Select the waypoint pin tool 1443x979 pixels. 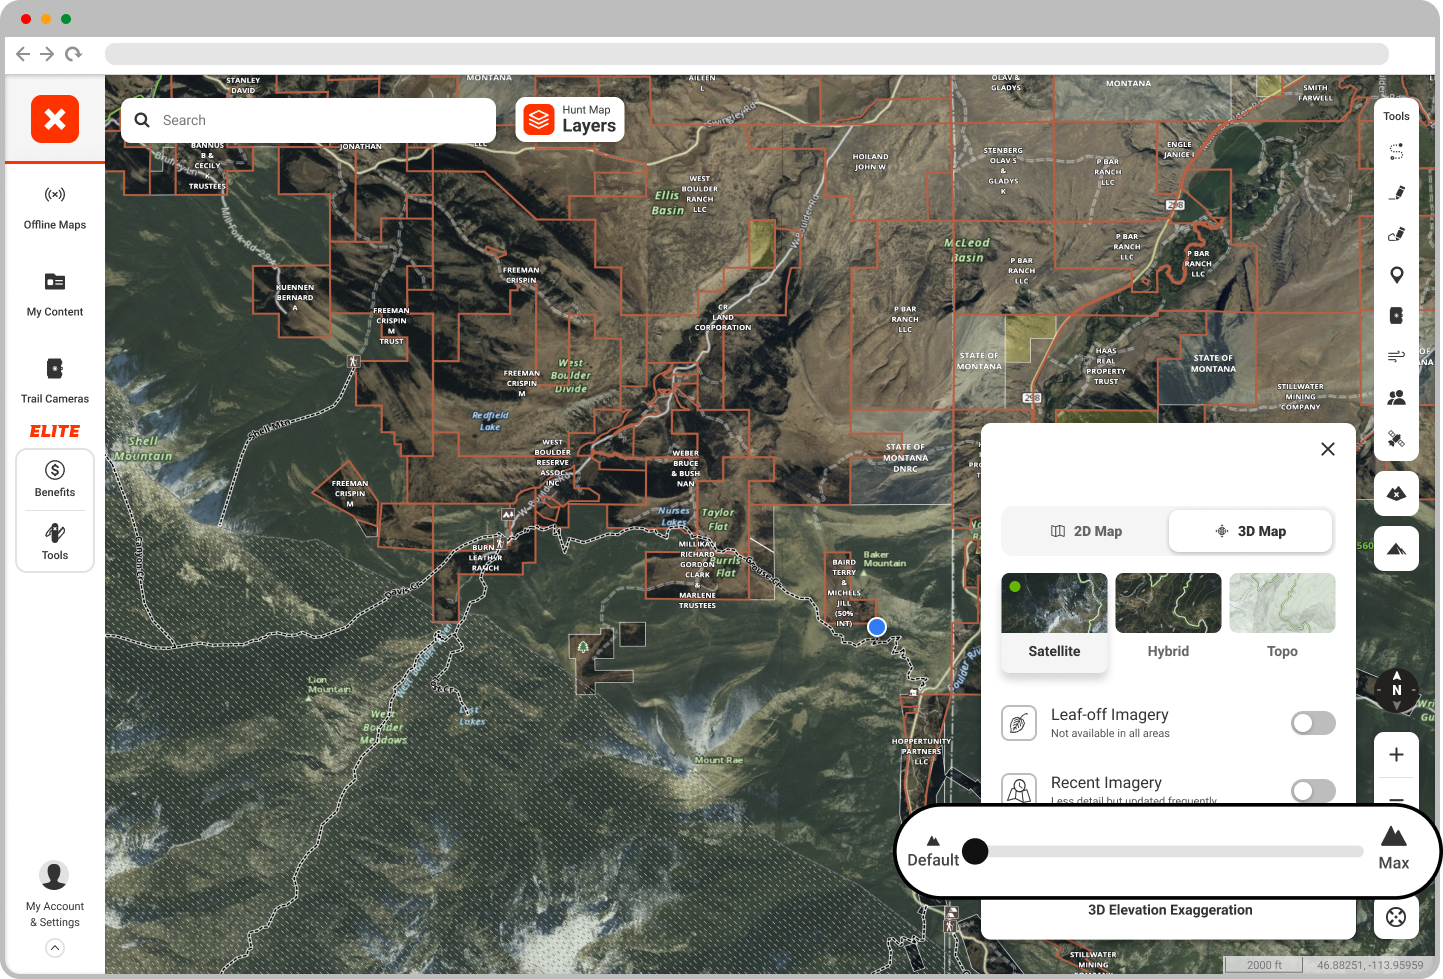tap(1397, 275)
